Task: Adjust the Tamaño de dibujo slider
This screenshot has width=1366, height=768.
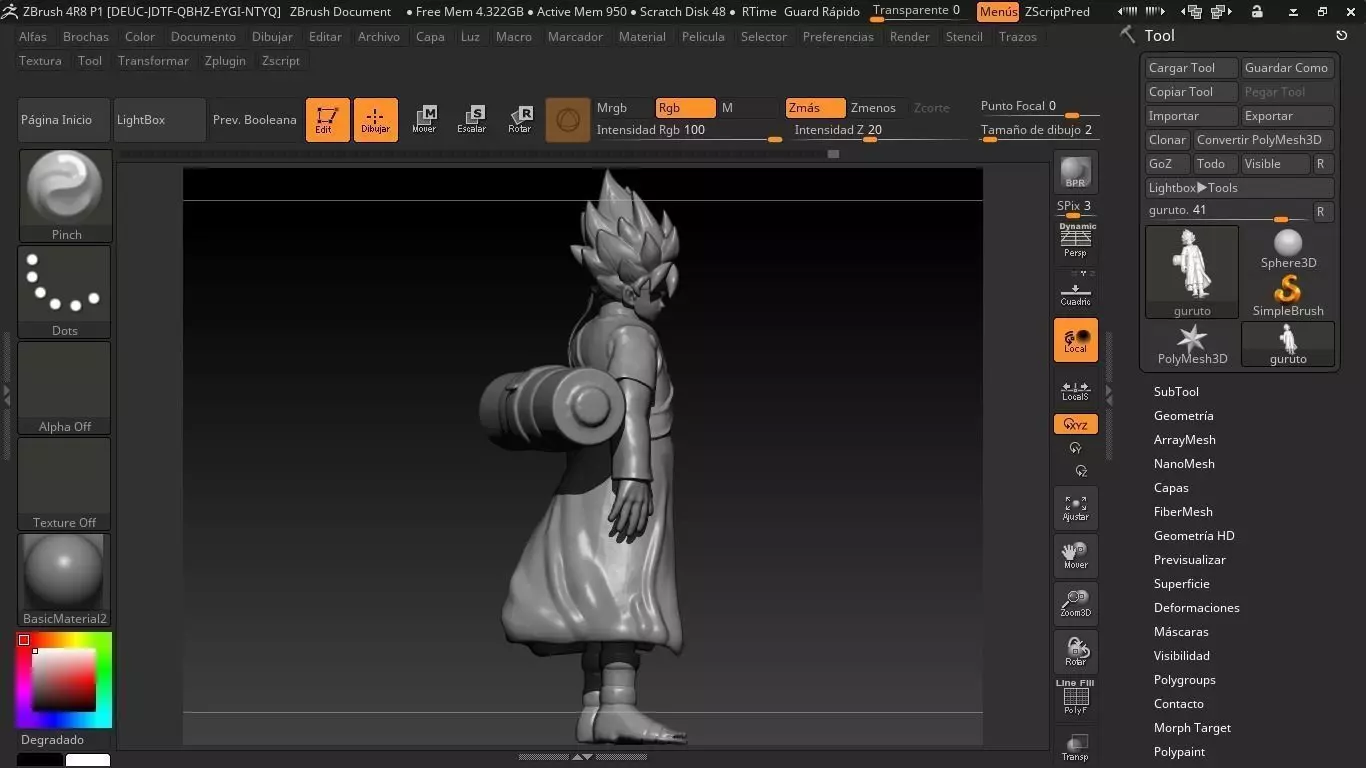Action: (1040, 131)
